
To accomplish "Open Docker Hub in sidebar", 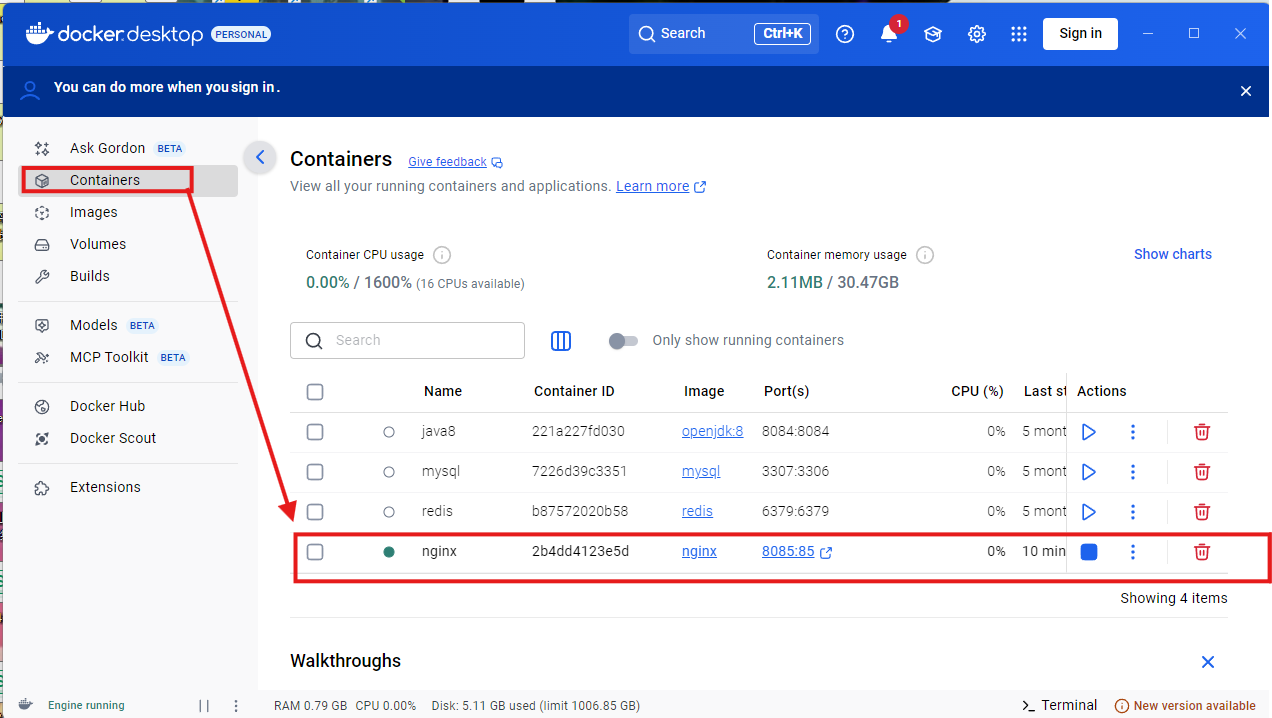I will coord(128,406).
